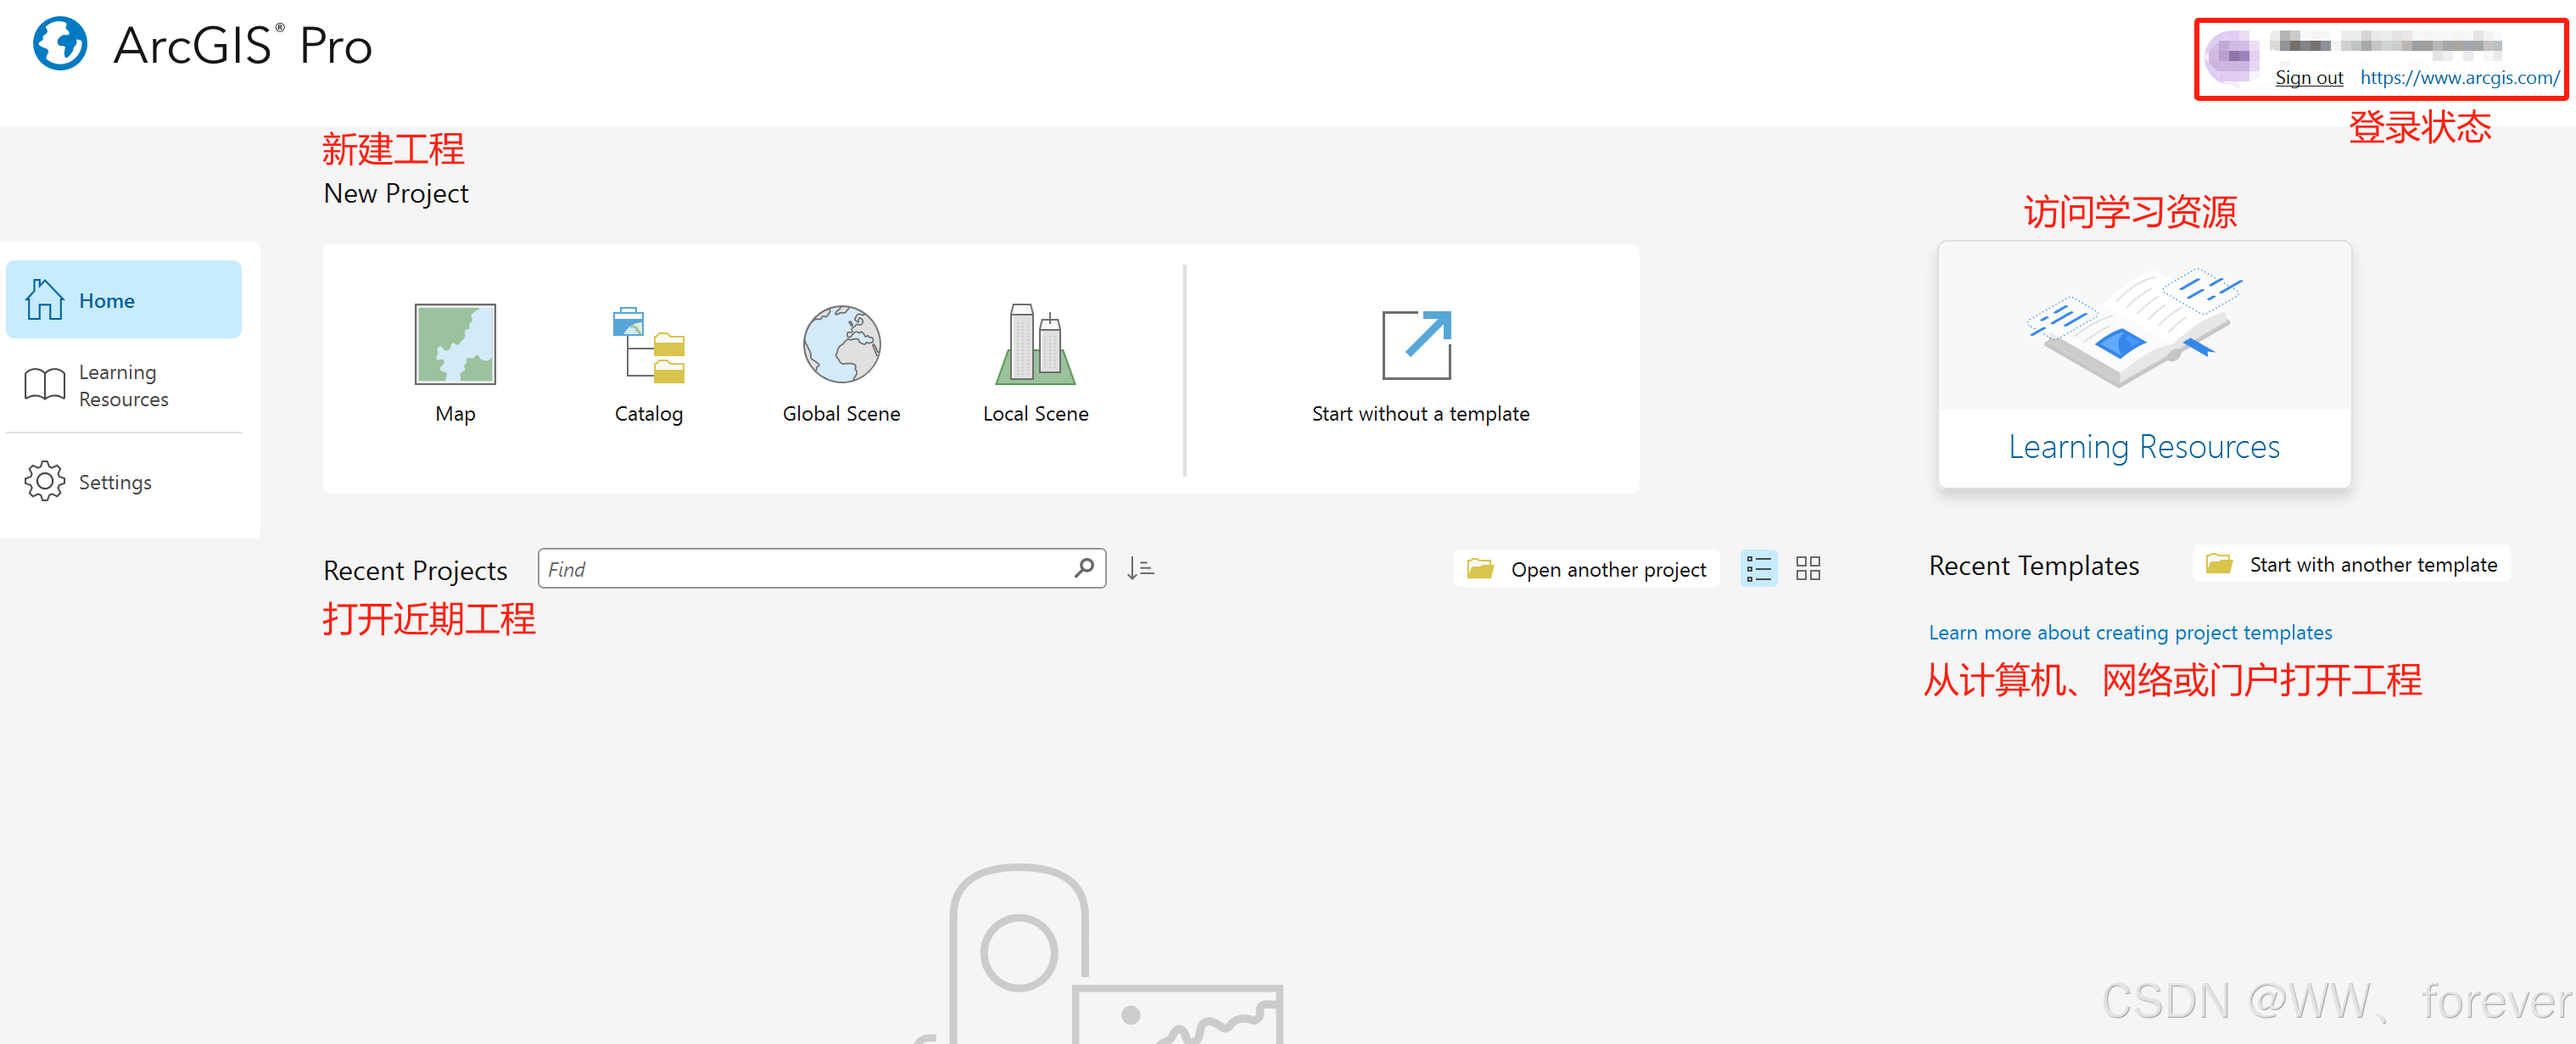This screenshot has height=1044, width=2576.
Task: Click the Map project template icon
Action: (x=456, y=344)
